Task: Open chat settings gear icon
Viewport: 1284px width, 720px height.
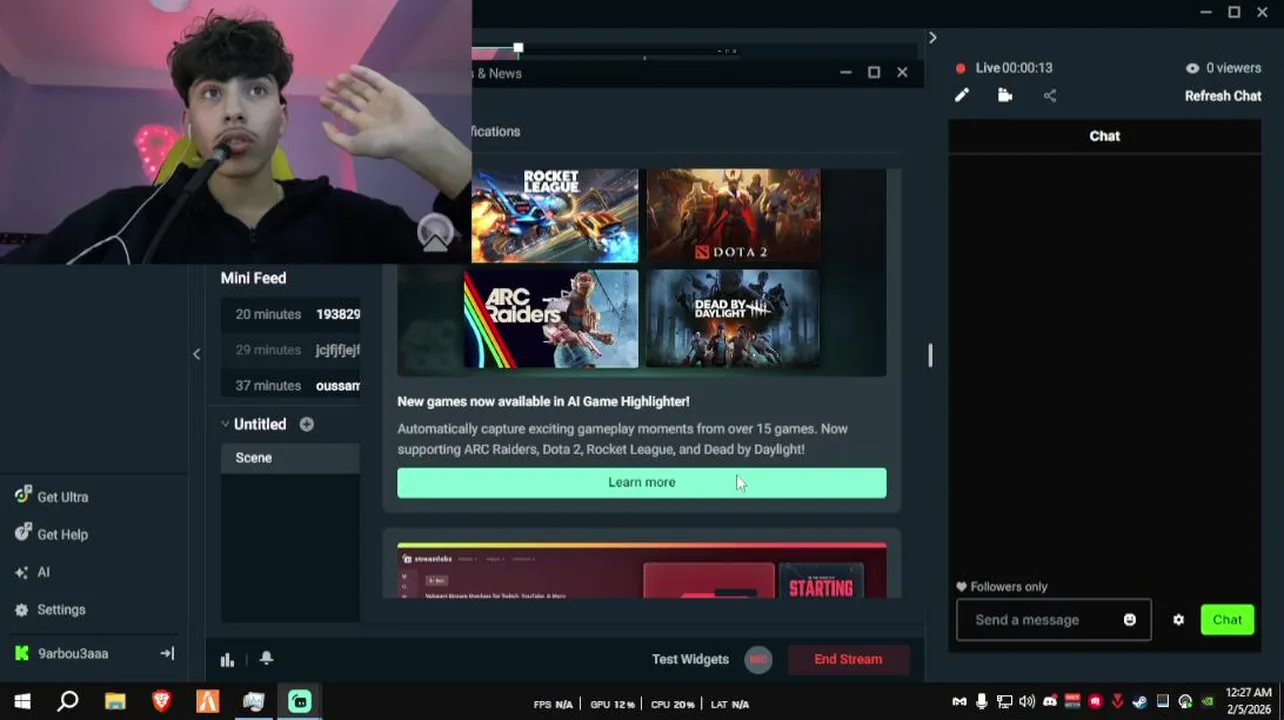Action: (x=1179, y=620)
